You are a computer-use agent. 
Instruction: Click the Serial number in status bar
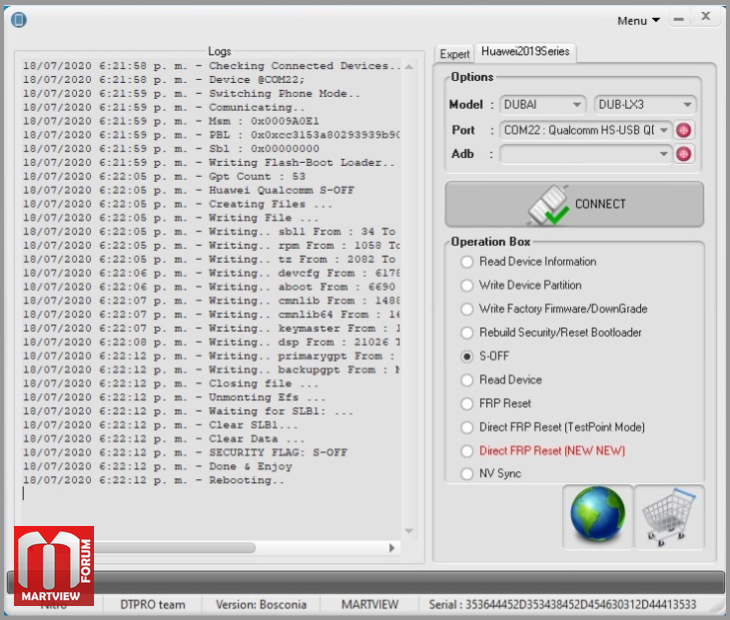click(562, 605)
